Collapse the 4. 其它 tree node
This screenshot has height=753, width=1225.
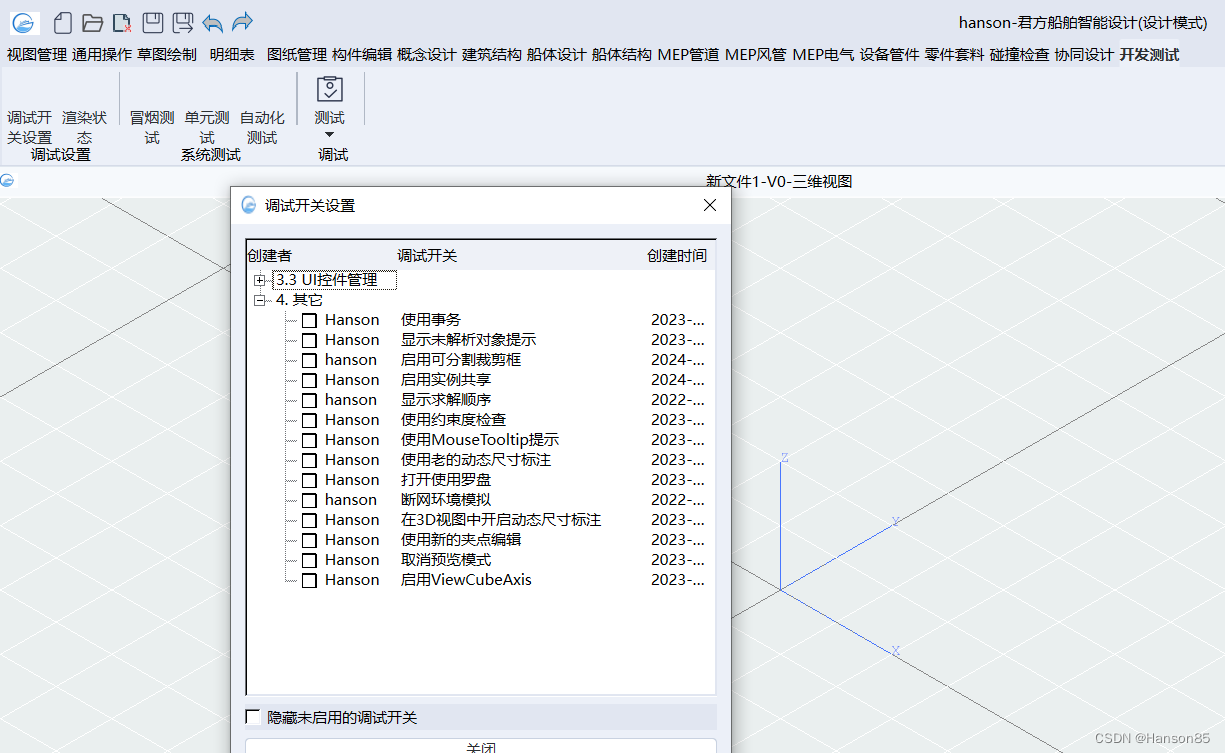260,300
